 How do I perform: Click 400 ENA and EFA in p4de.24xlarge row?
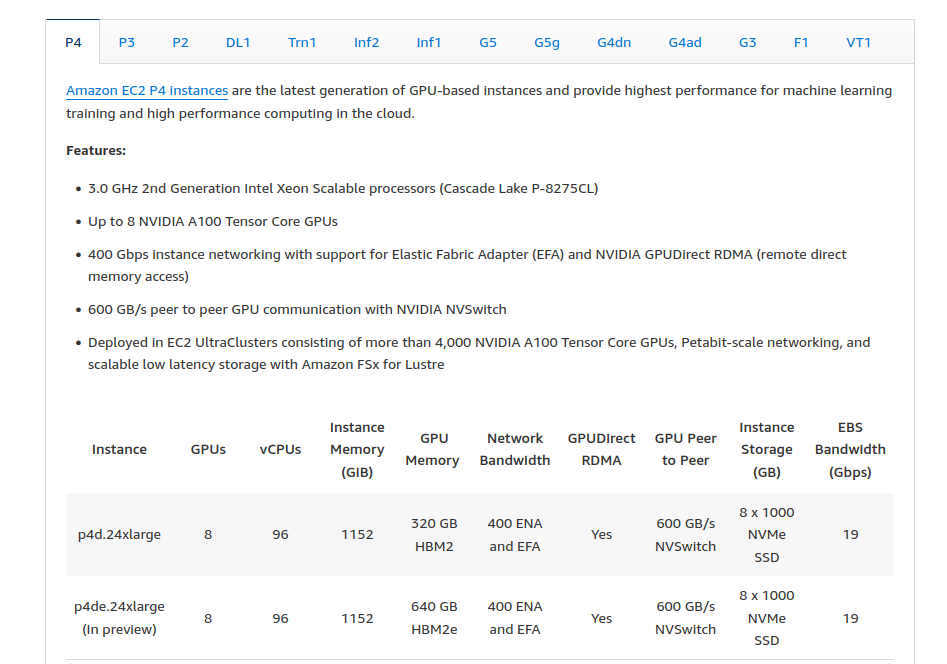(x=515, y=618)
